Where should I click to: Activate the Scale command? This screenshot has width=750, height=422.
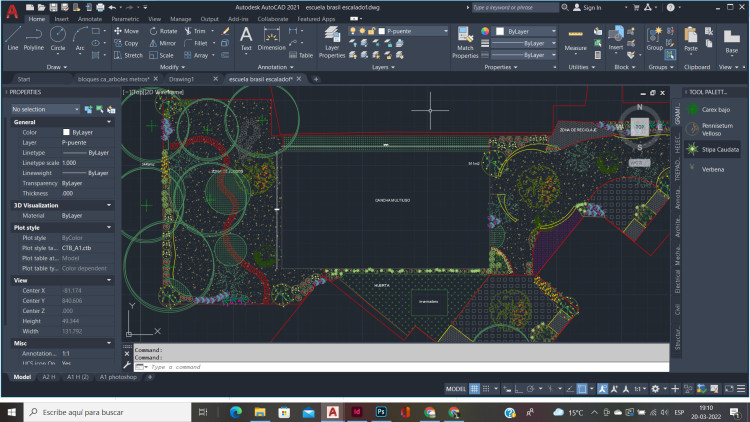click(162, 56)
